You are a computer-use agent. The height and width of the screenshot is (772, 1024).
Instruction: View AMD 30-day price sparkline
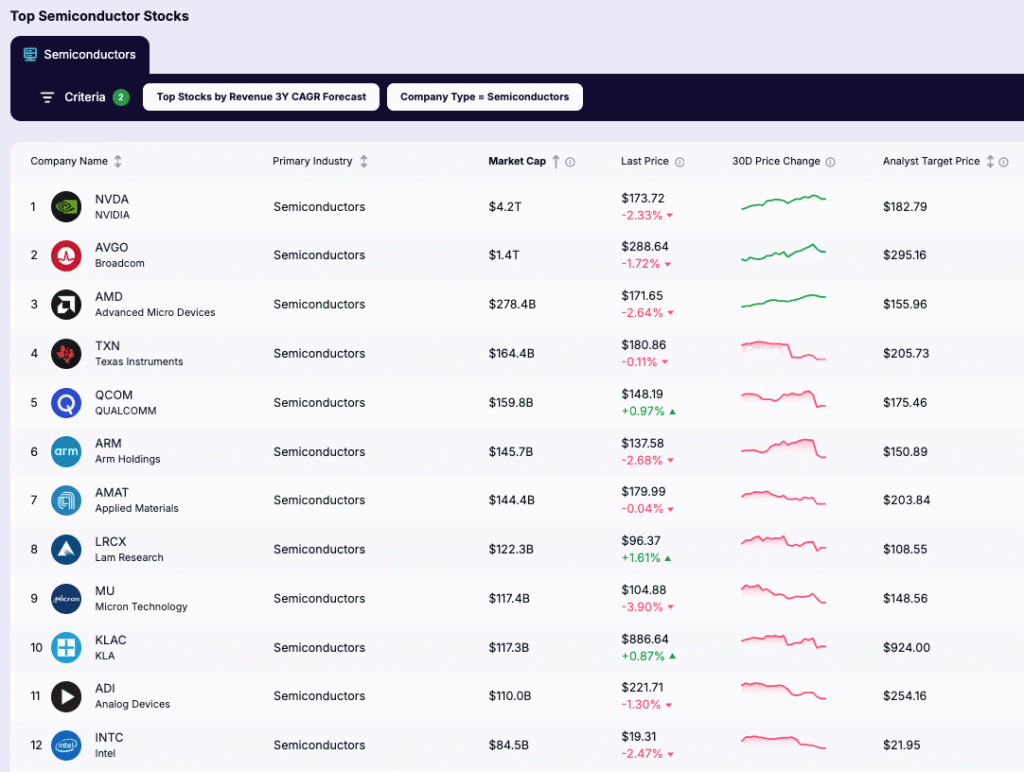point(784,300)
